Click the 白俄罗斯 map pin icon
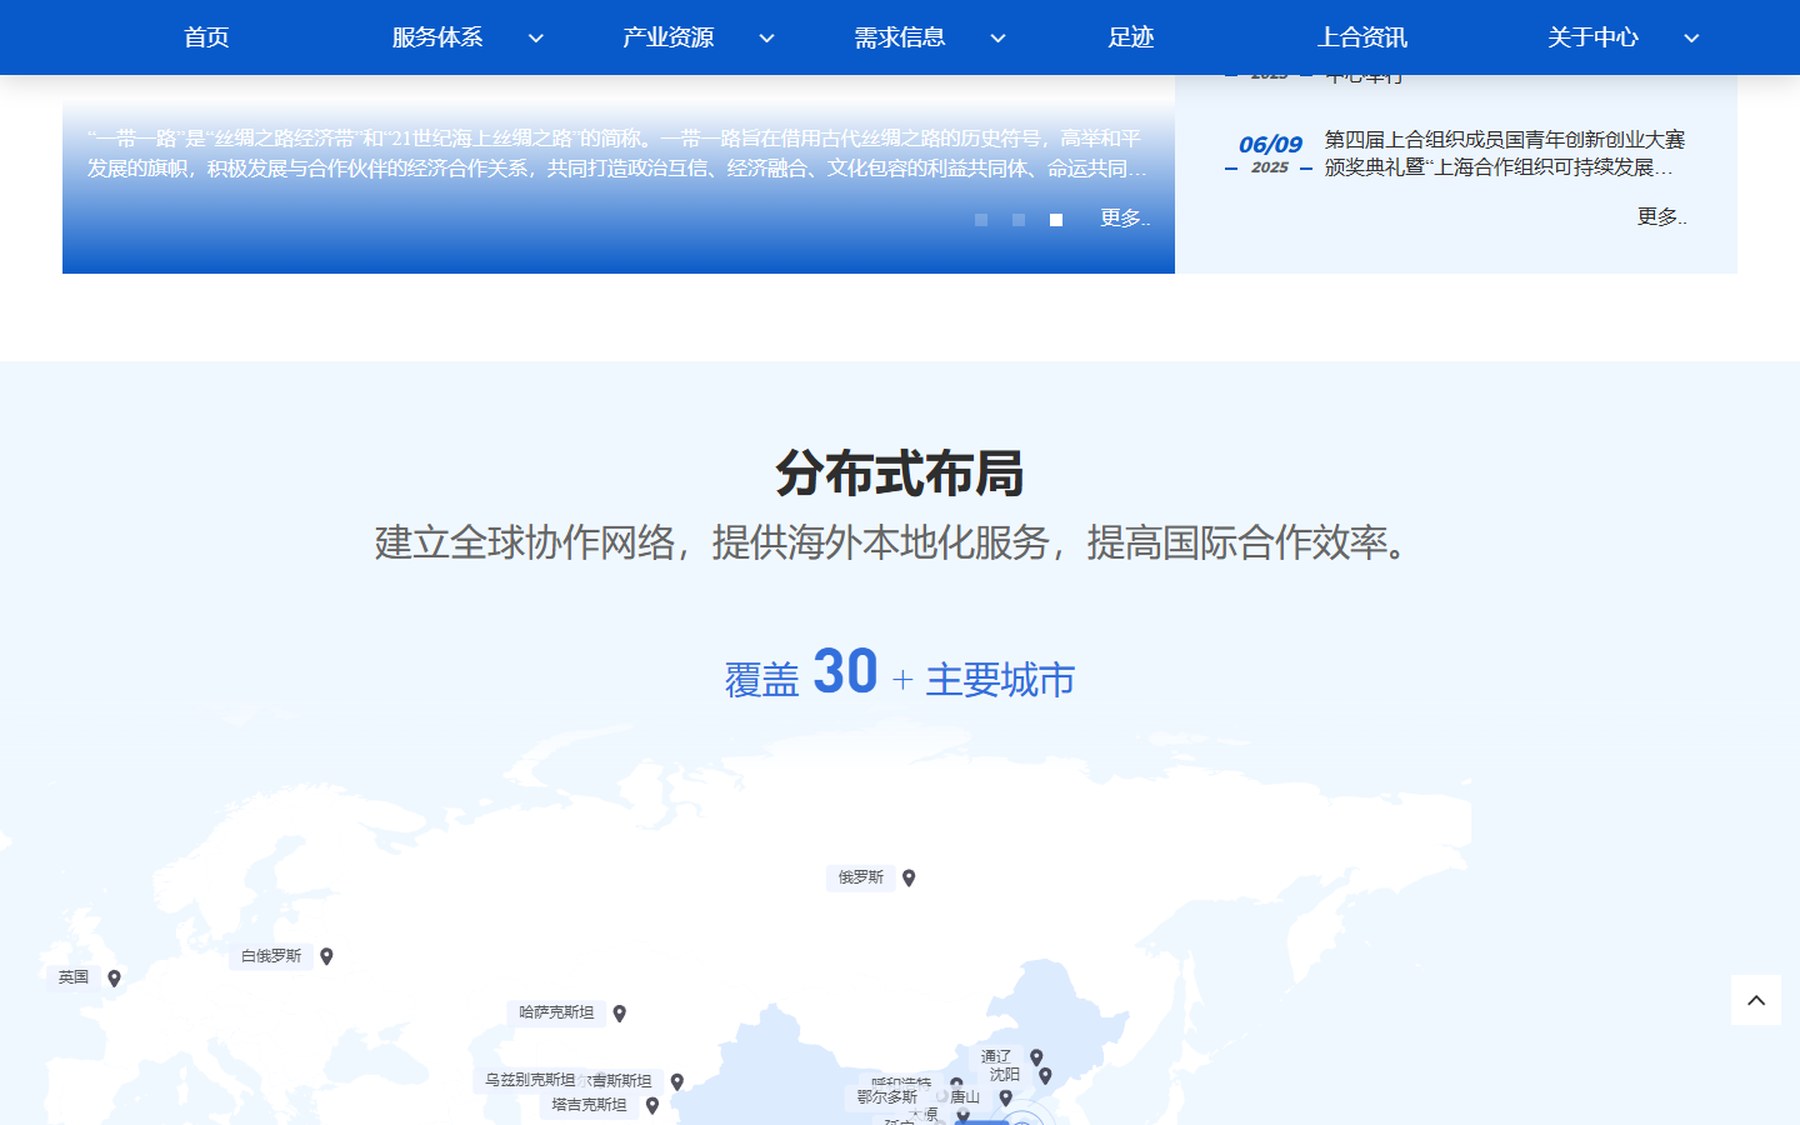The image size is (1800, 1125). 326,957
